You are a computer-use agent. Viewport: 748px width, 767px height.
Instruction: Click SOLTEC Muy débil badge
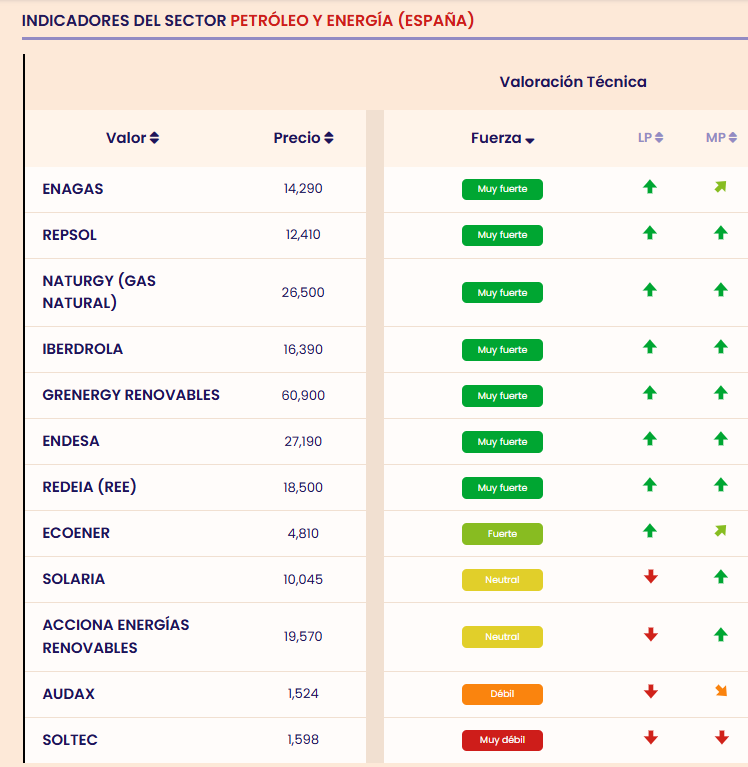(502, 740)
